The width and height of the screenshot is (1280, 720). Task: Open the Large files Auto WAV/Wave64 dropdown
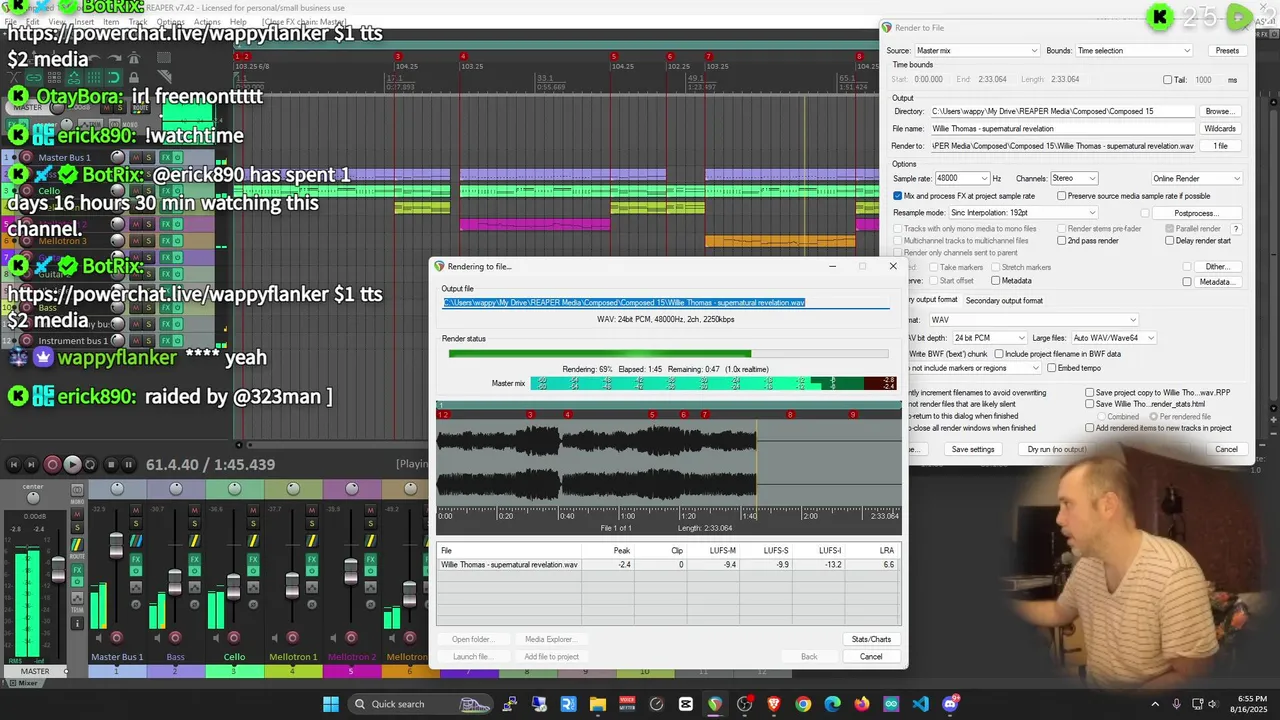pos(1113,338)
